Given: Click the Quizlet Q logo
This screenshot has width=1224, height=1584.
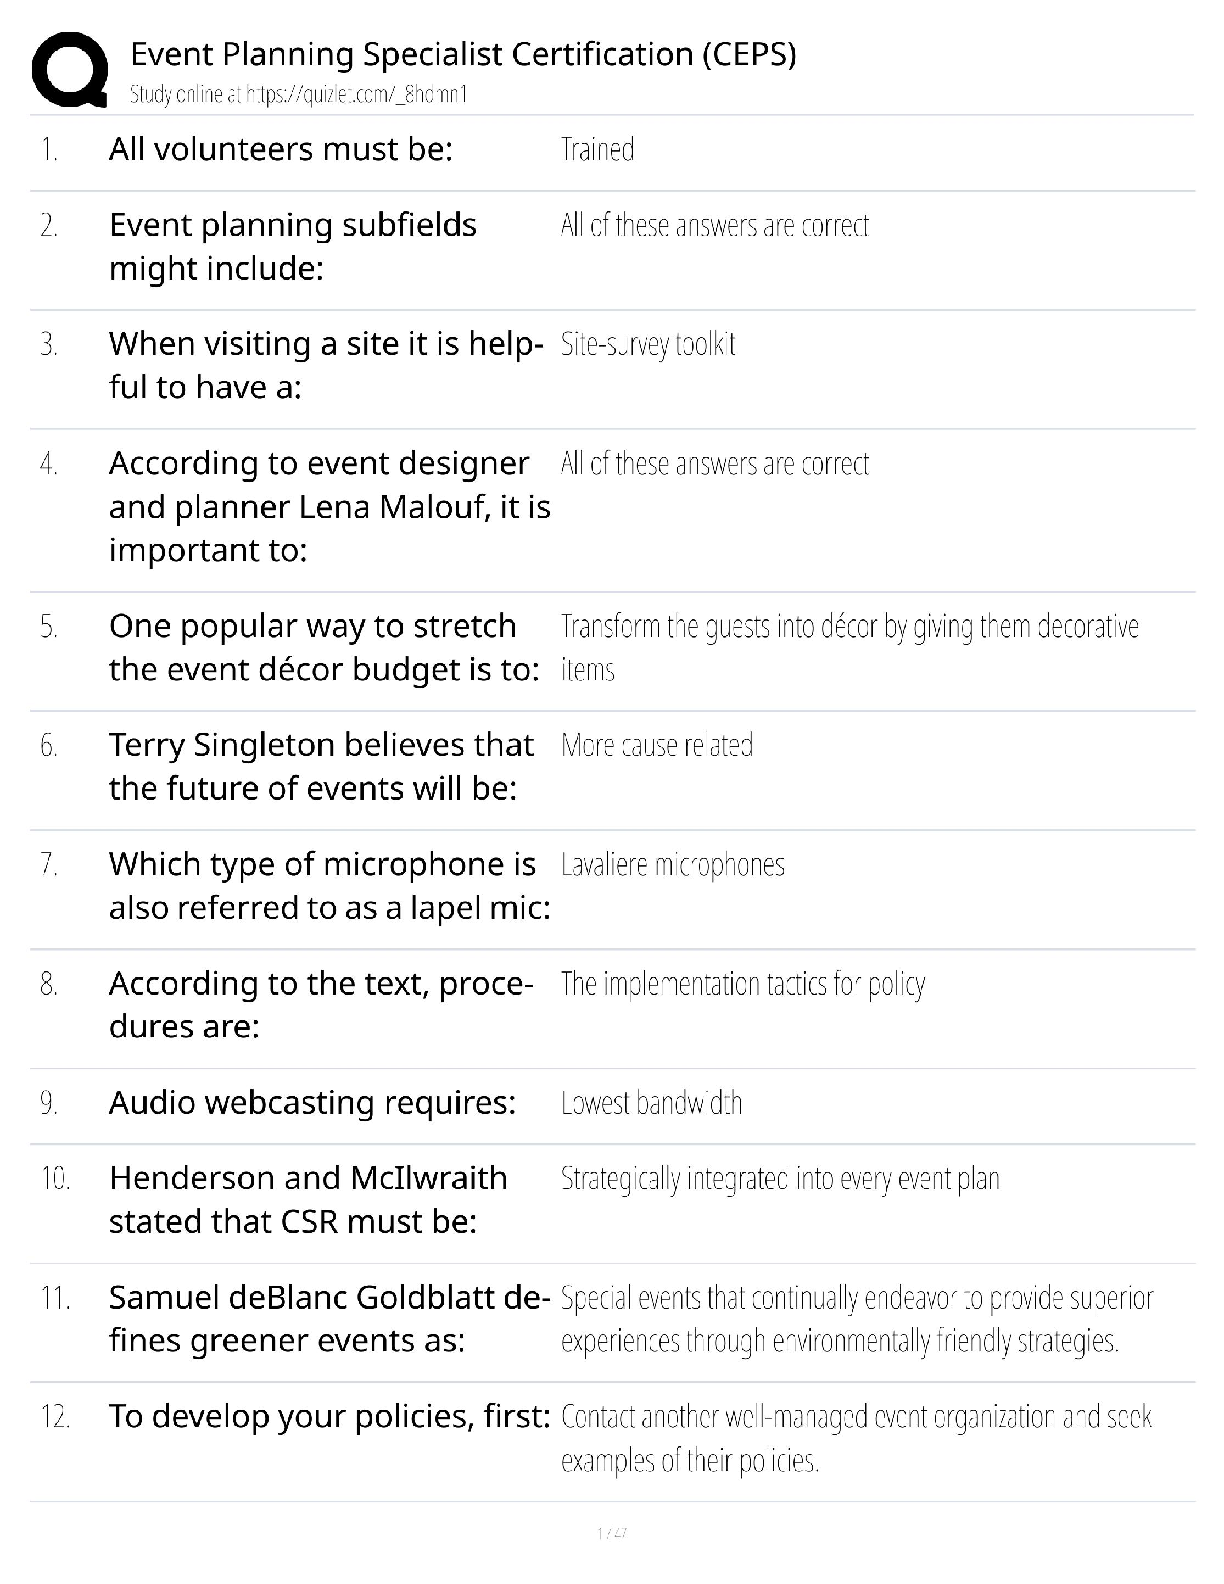Looking at the screenshot, I should click(70, 68).
